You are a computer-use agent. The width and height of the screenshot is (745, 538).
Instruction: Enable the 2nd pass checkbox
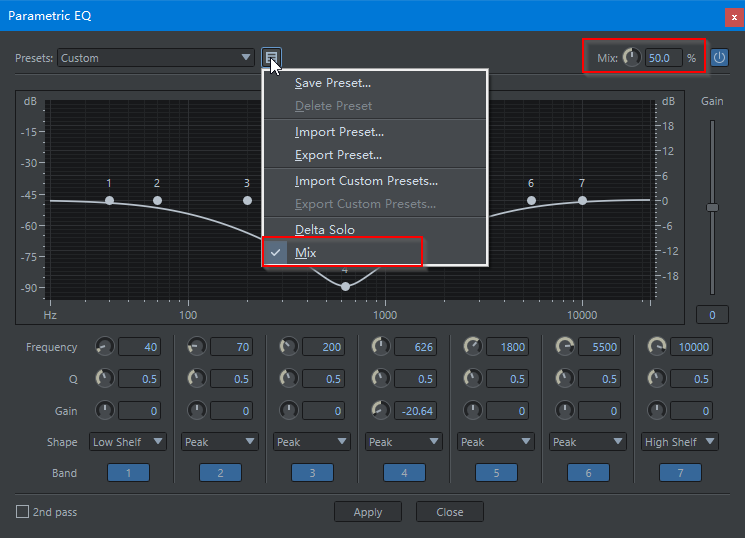pyautogui.click(x=22, y=512)
